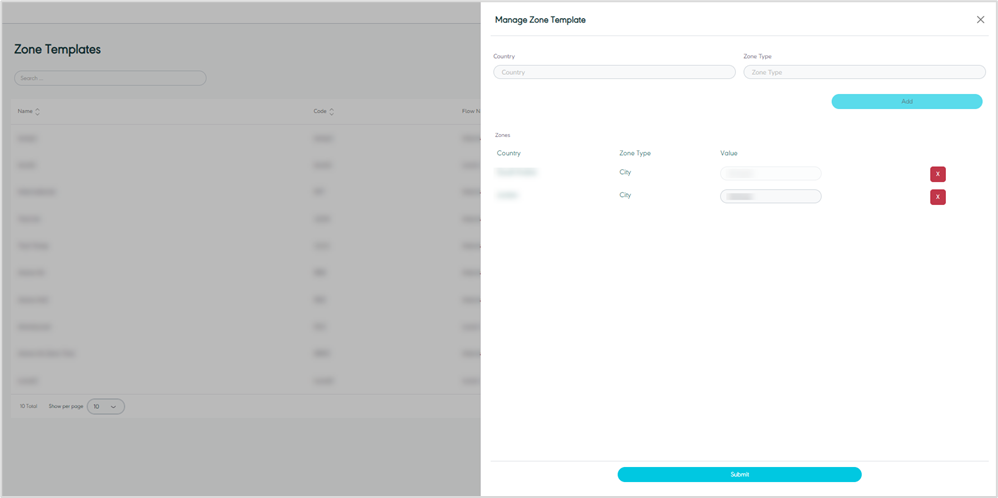Image resolution: width=998 pixels, height=498 pixels.
Task: Click the Zone Templates search box
Action: [110, 78]
